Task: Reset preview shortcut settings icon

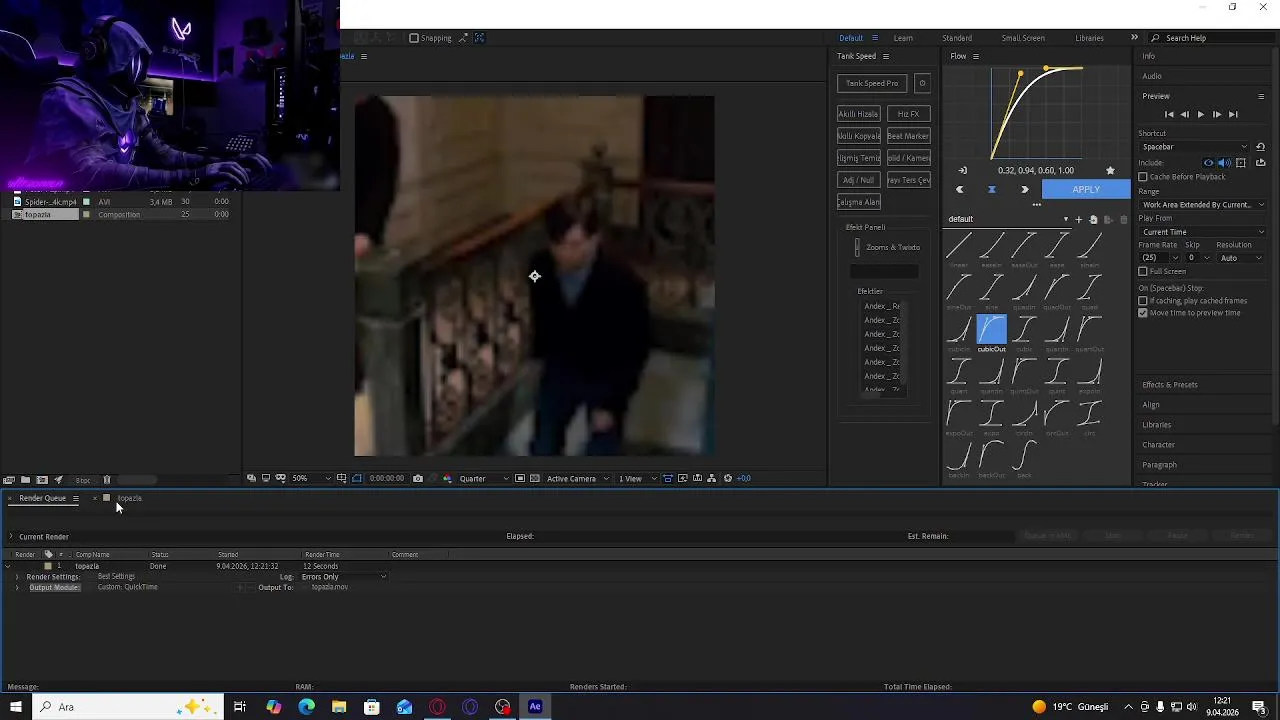Action: pyautogui.click(x=1260, y=147)
